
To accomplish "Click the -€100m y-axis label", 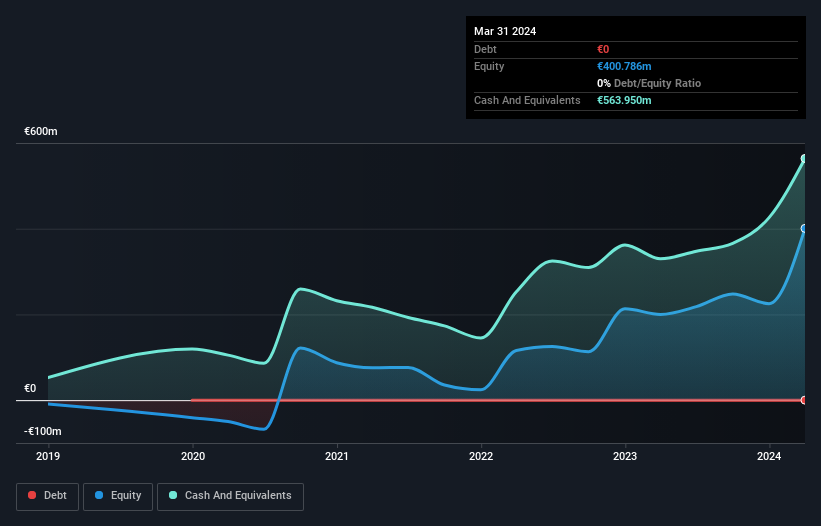I will pos(43,431).
